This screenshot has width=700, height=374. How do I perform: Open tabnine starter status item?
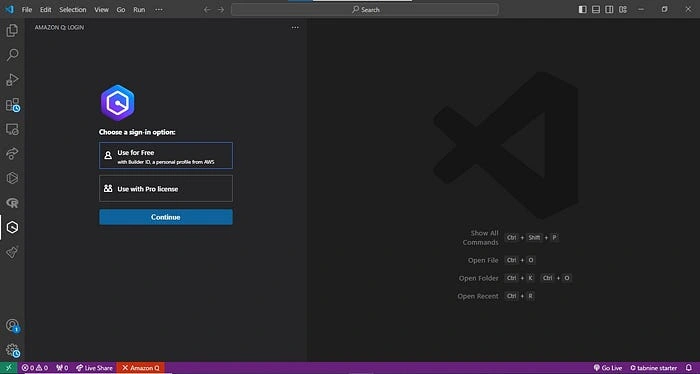(x=653, y=368)
